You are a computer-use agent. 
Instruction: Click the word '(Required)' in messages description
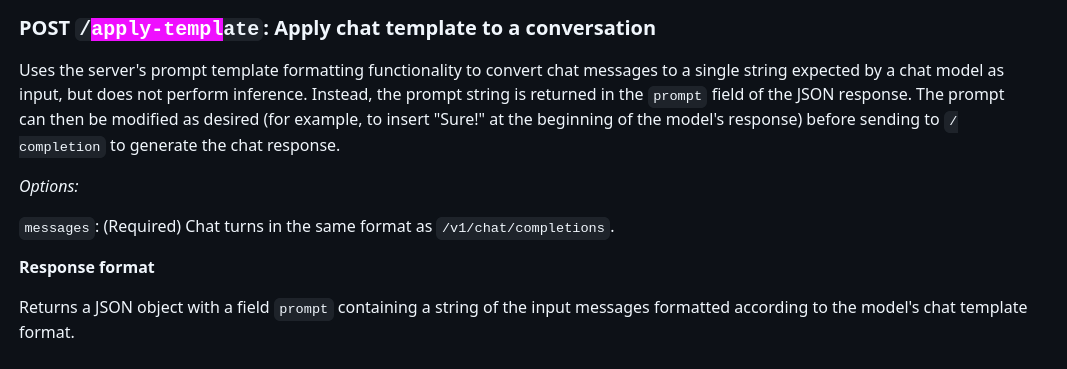pos(142,227)
